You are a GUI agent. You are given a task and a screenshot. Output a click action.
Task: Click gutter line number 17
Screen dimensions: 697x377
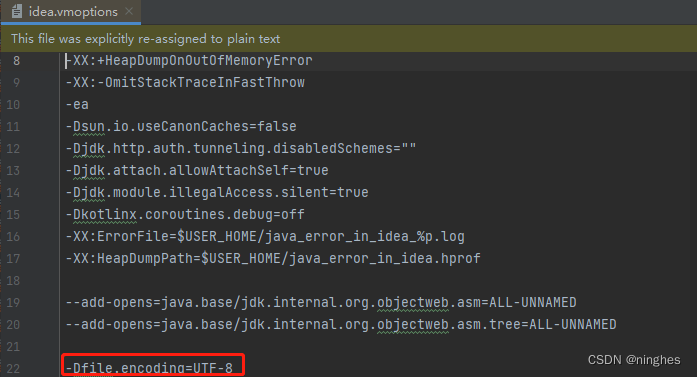[13, 258]
